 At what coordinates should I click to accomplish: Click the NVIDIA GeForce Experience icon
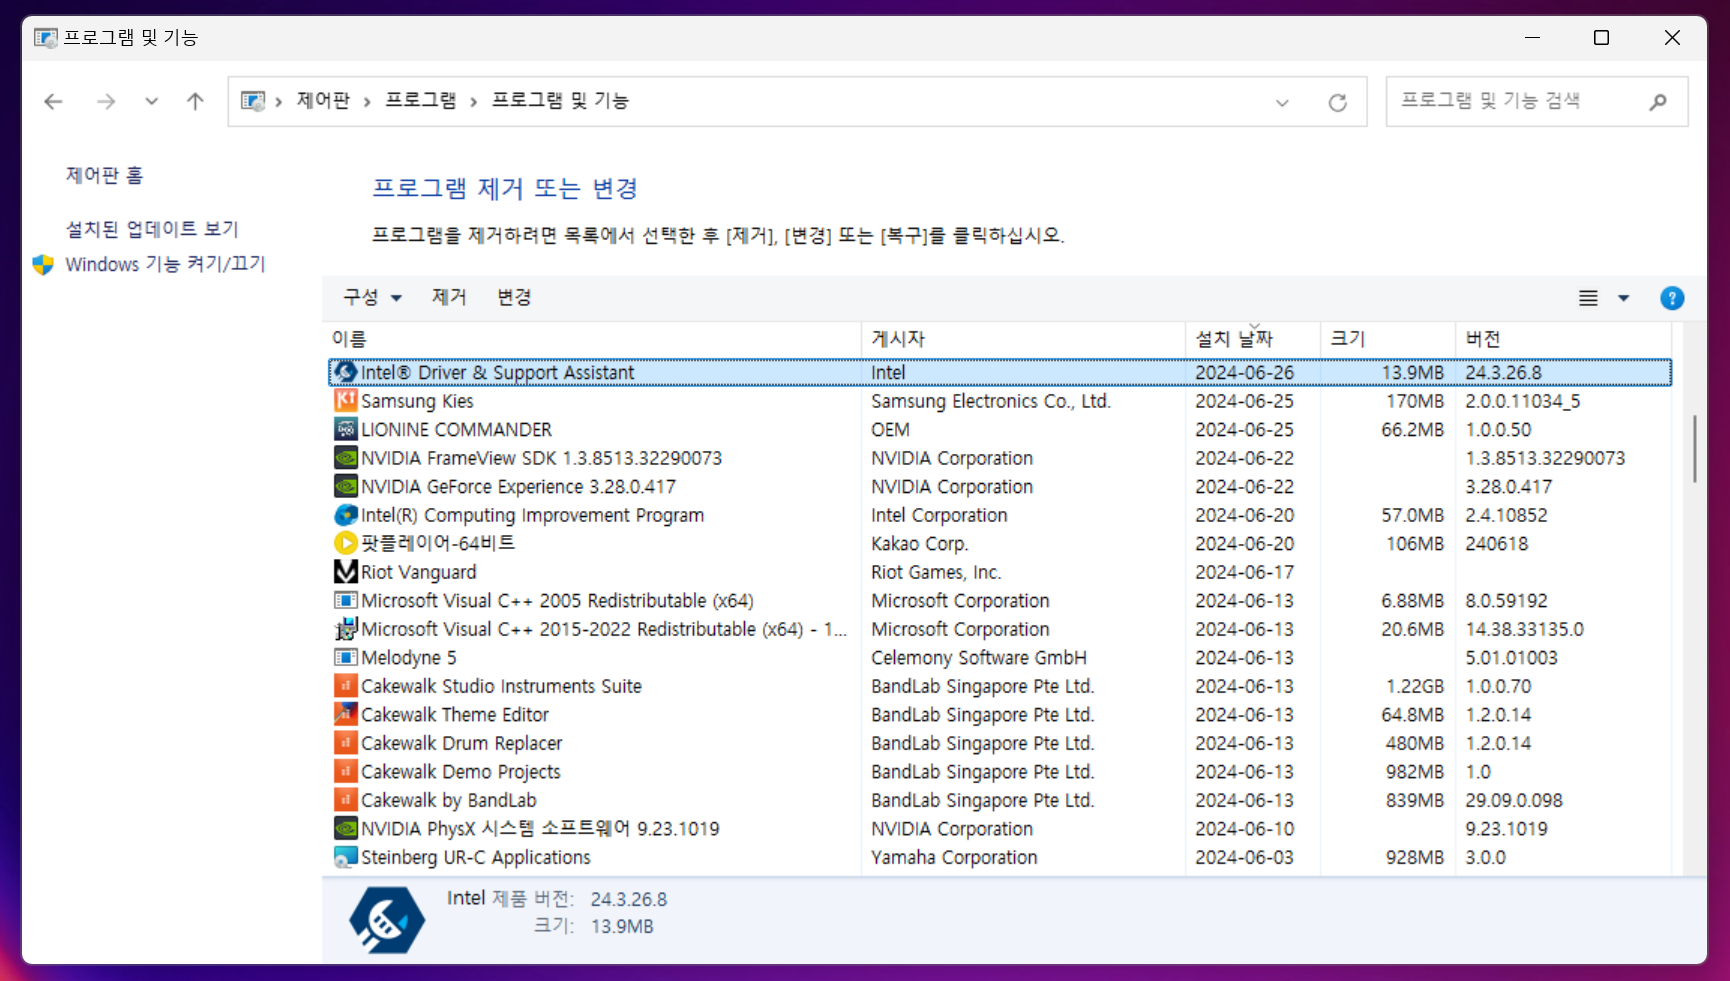point(345,486)
